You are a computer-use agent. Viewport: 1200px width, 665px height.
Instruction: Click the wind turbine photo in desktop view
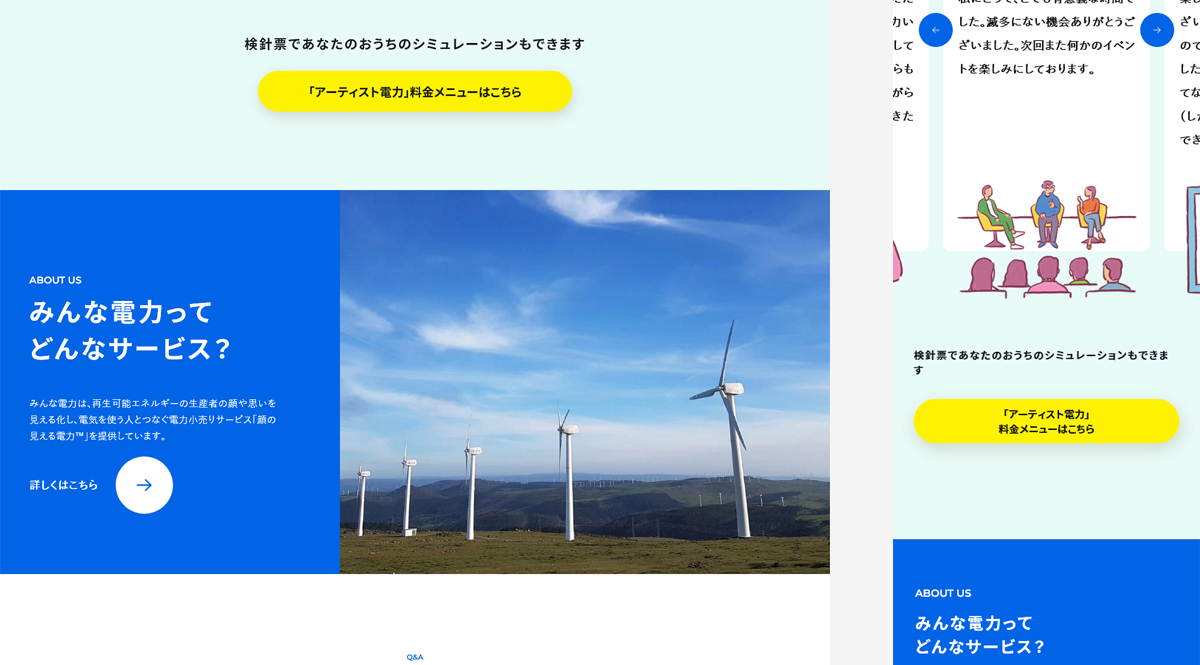tap(585, 382)
